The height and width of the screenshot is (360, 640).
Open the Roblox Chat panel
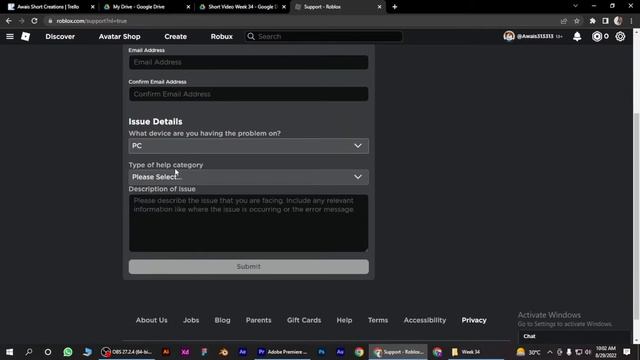point(574,336)
